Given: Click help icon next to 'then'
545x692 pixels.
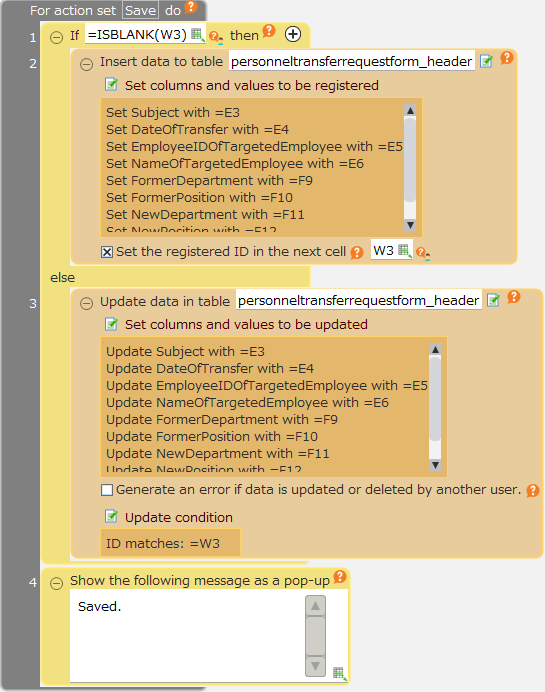Looking at the screenshot, I should click(x=269, y=31).
